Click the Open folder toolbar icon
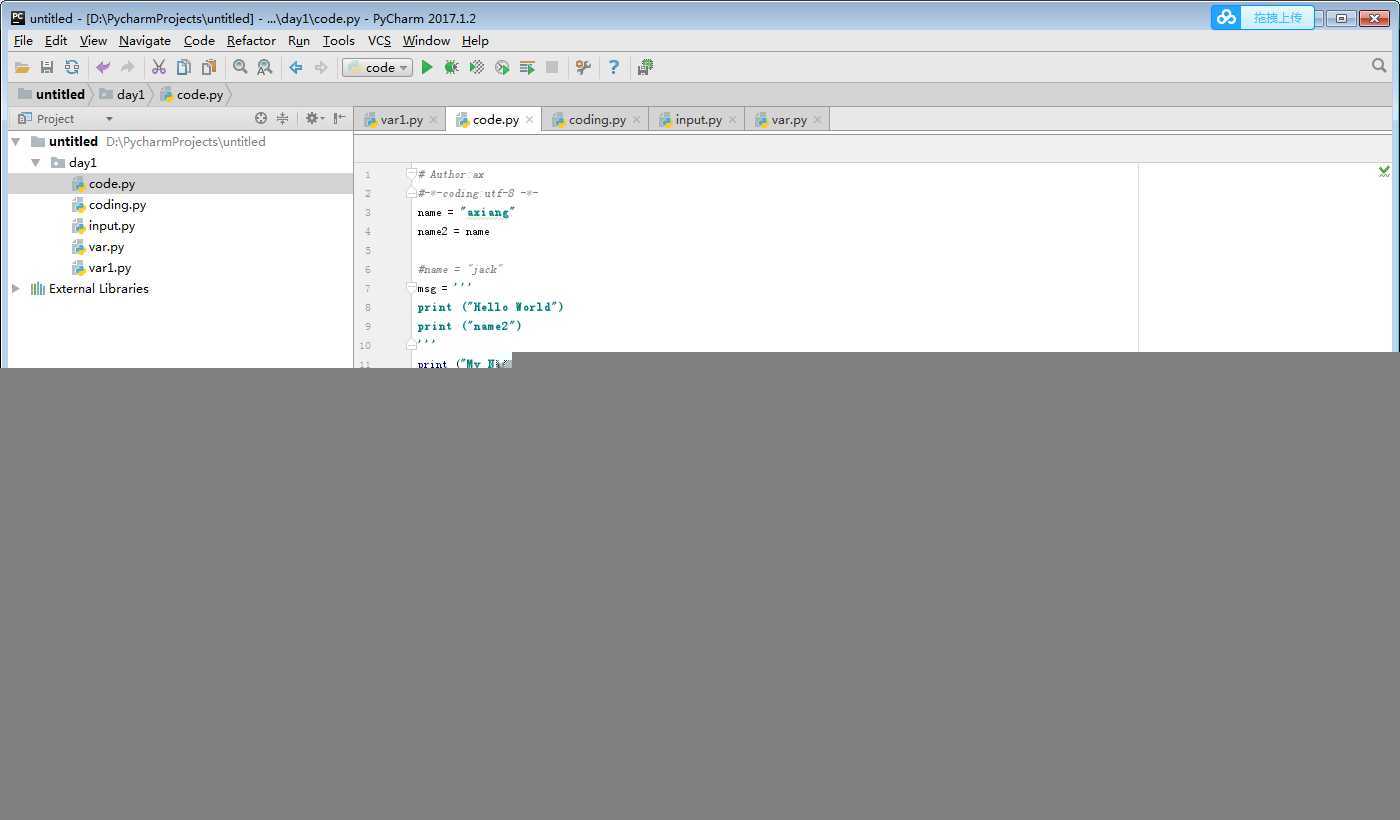1400x820 pixels. (x=21, y=67)
